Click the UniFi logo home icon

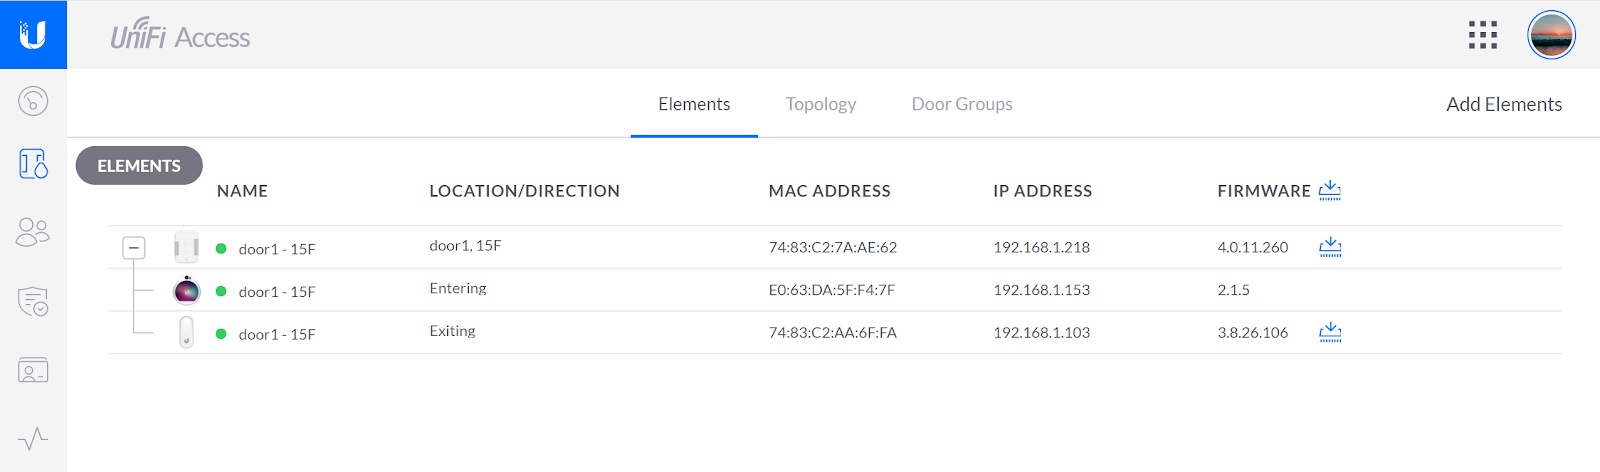[33, 35]
